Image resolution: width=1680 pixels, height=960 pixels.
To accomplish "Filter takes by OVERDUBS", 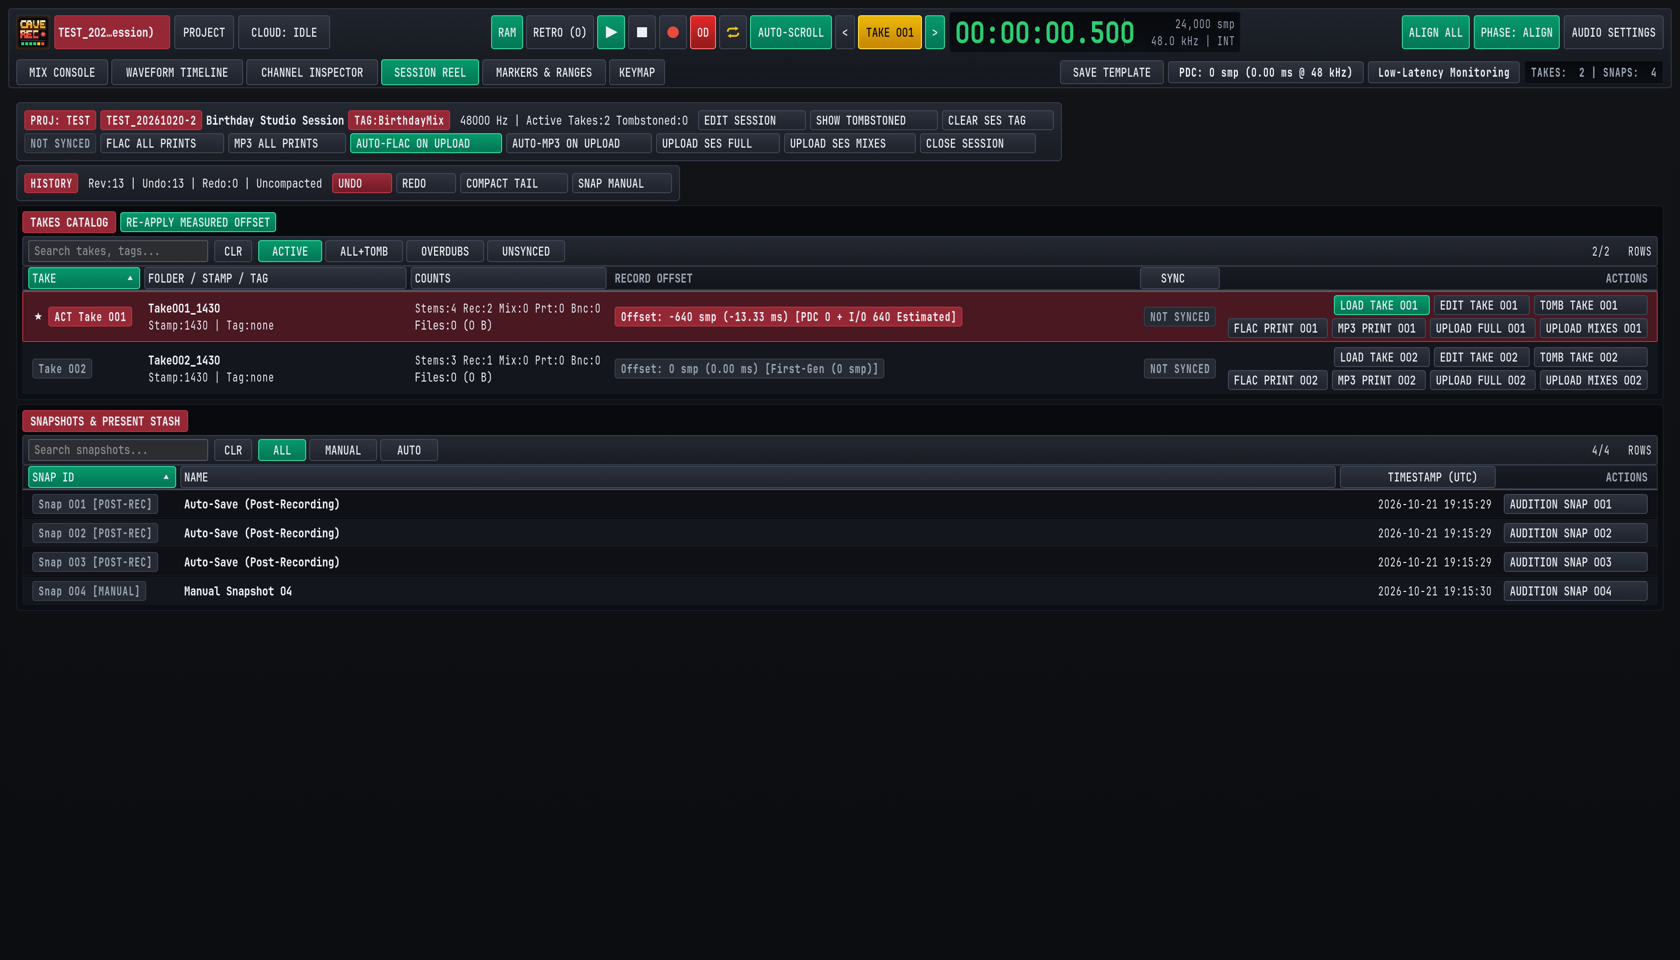I will (445, 251).
